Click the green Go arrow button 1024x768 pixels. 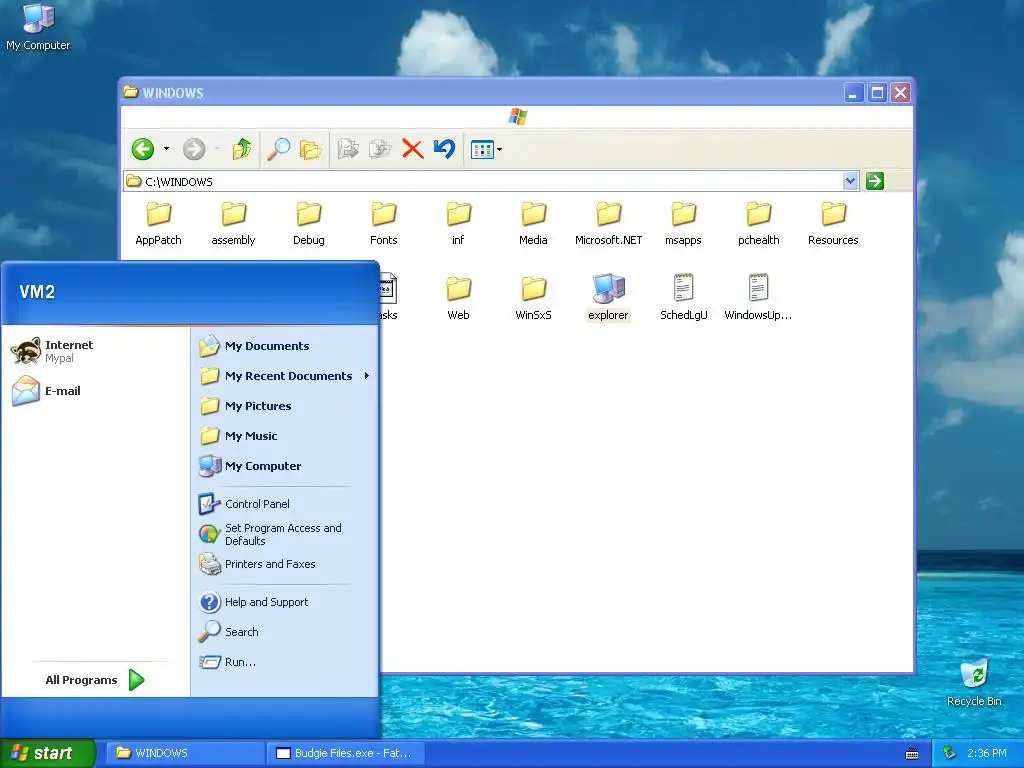[874, 181]
